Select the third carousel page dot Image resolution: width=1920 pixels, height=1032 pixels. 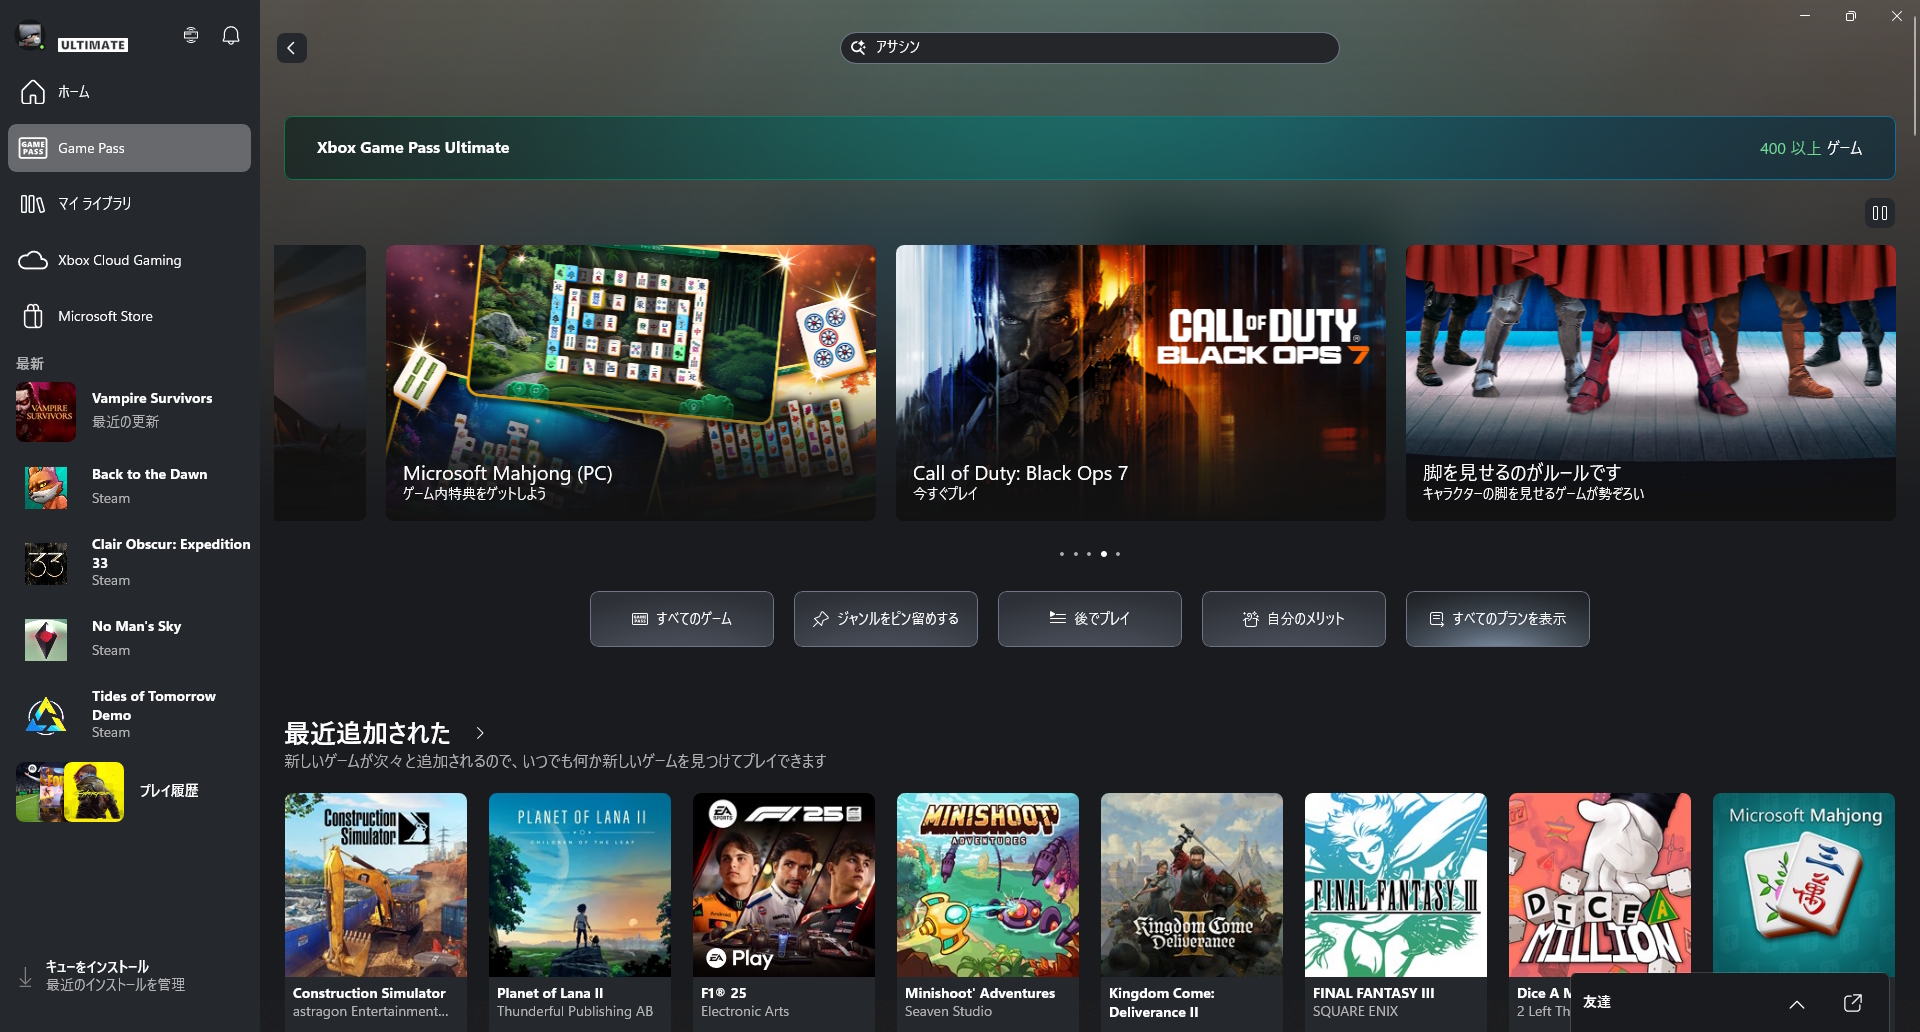click(x=1090, y=554)
